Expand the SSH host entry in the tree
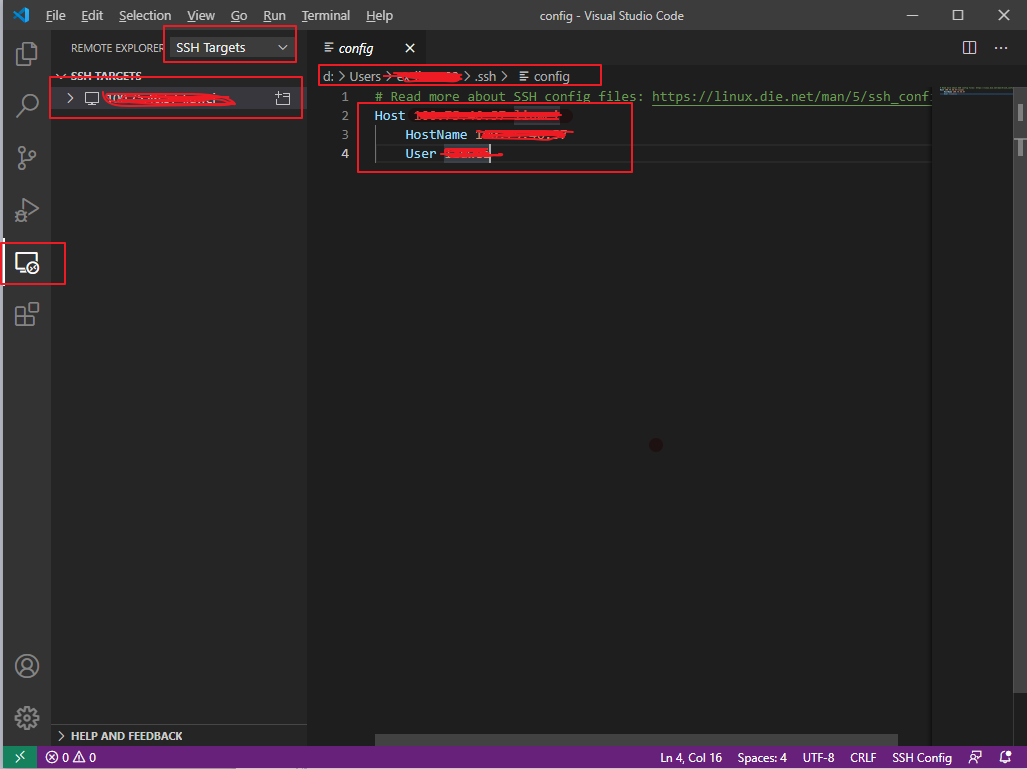1027x769 pixels. (70, 98)
